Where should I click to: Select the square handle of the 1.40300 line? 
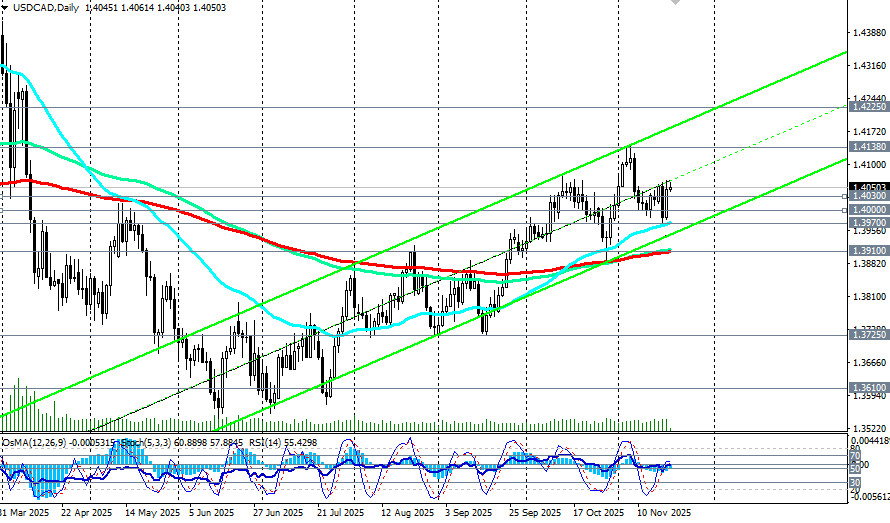pos(845,196)
